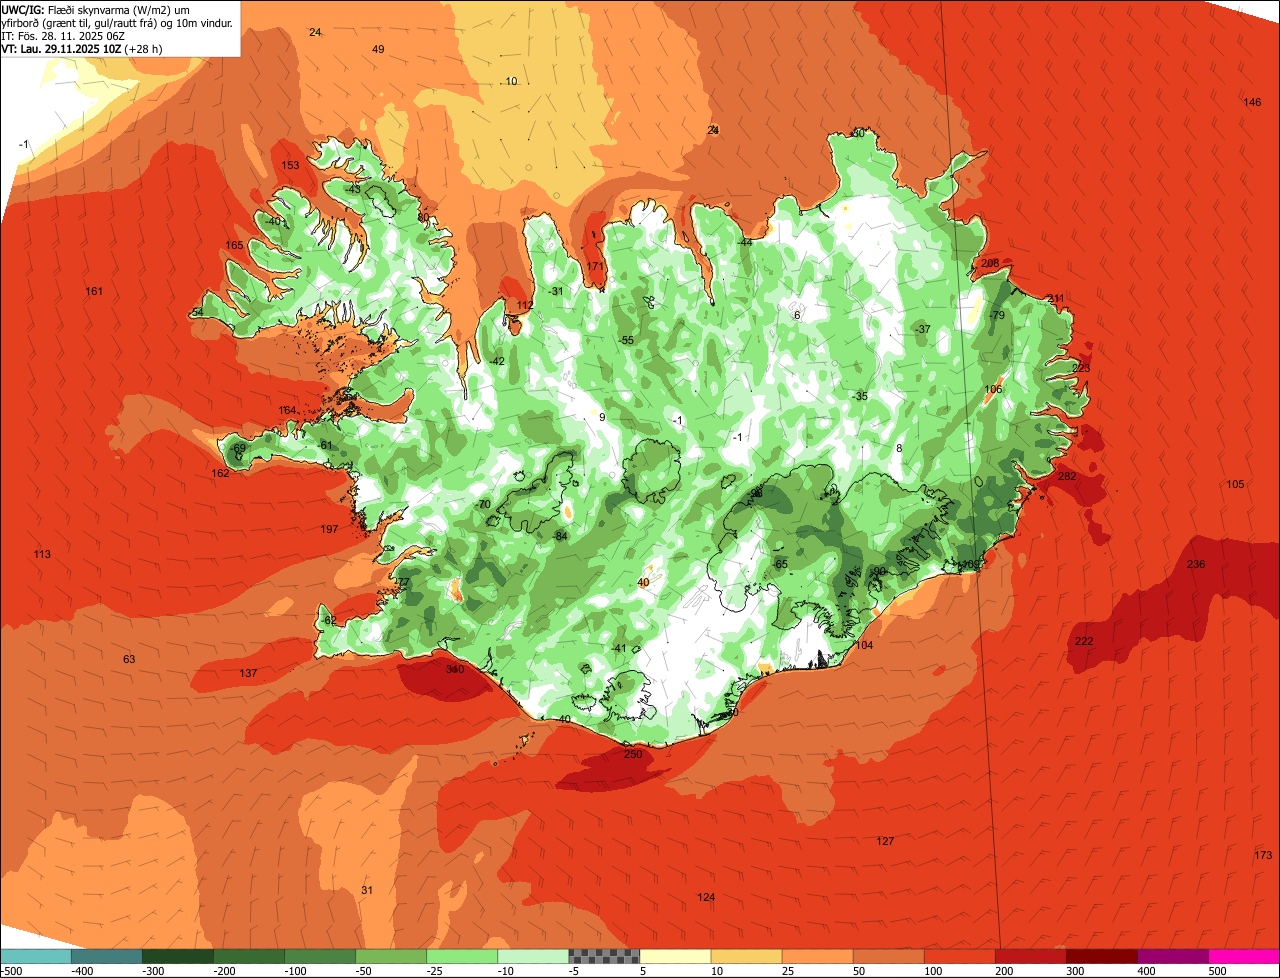The height and width of the screenshot is (978, 1280).
Task: Click the 124 map value
Action: [x=706, y=897]
